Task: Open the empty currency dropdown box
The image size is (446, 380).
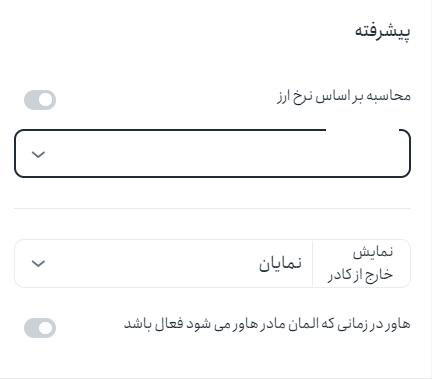Action: pos(212,153)
